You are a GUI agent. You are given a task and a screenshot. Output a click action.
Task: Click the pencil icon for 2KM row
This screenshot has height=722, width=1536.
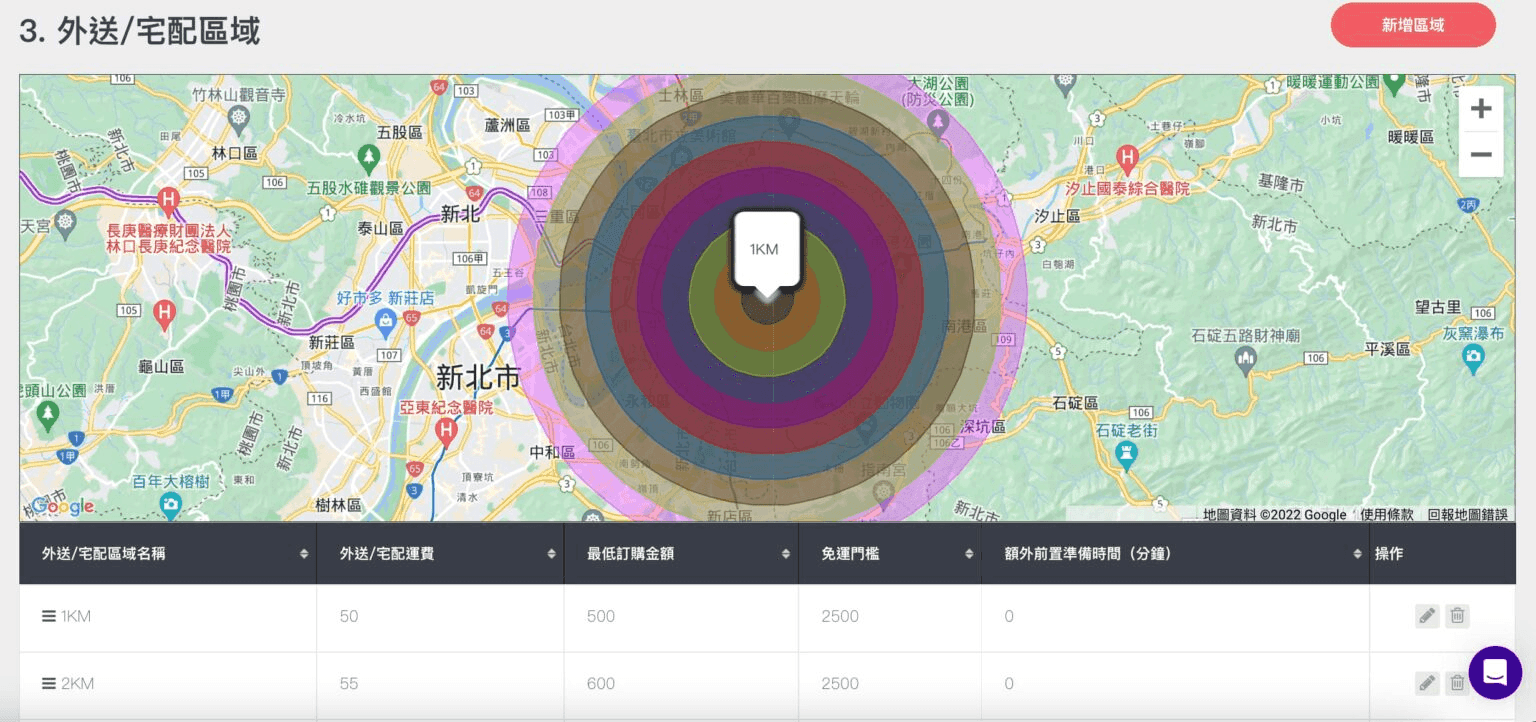click(x=1427, y=684)
